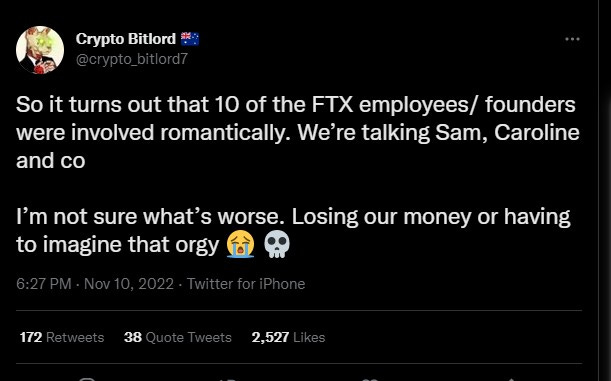The image size is (611, 381).
Task: Select the skull emoji in the tweet
Action: [277, 244]
